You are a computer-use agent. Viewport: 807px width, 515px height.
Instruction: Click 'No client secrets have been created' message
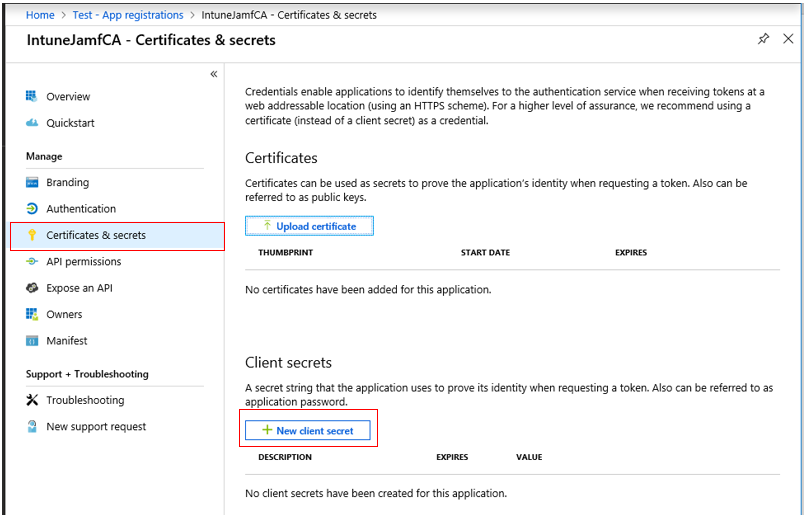(376, 493)
